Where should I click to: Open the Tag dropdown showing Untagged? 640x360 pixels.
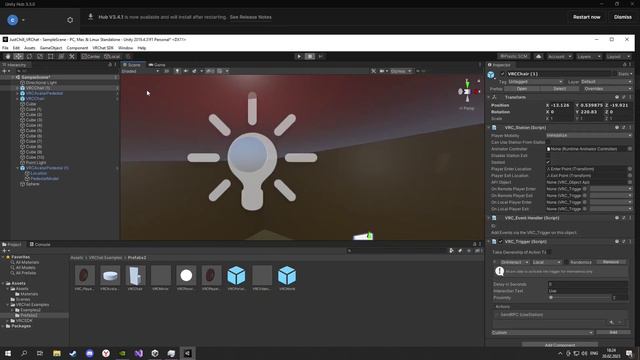click(536, 82)
